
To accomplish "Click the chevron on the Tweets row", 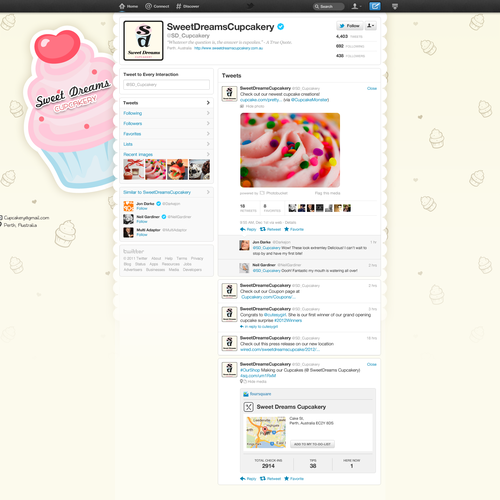I will point(208,103).
